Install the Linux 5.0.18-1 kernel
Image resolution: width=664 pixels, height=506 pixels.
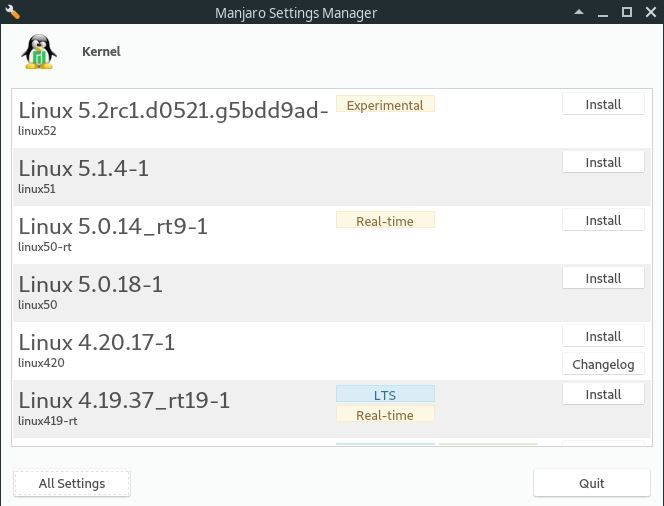click(603, 278)
